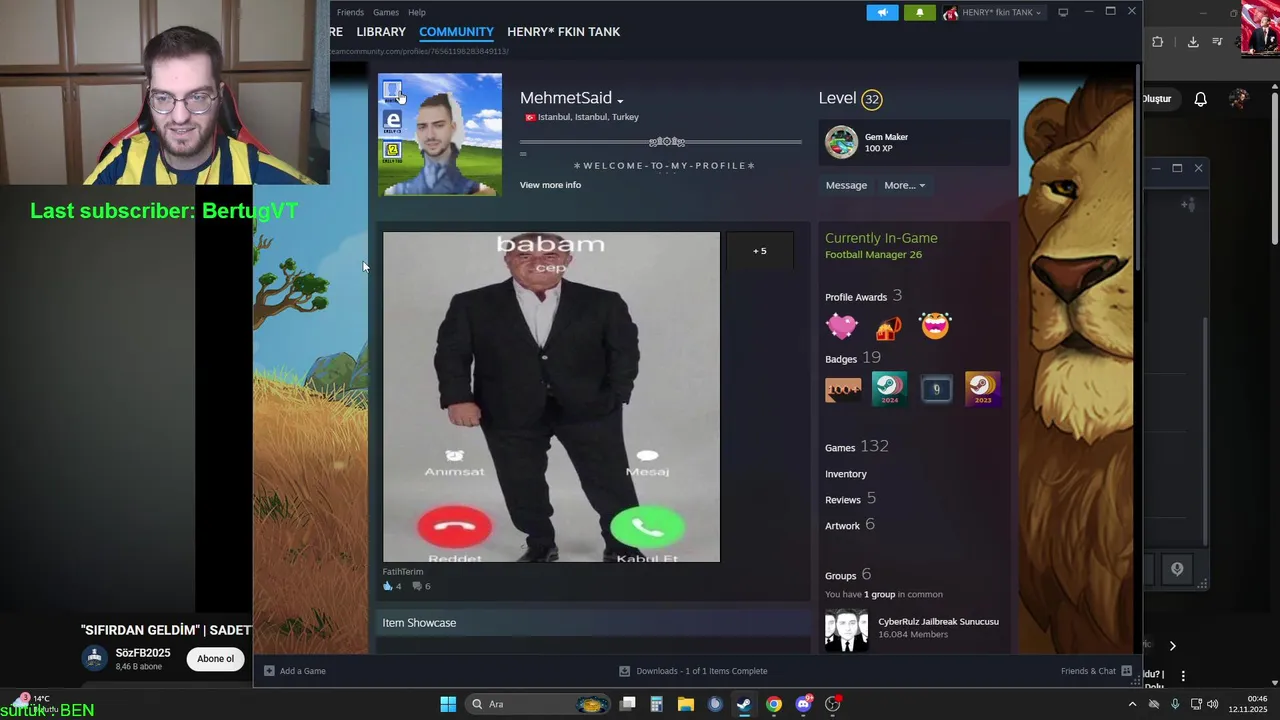Select the fire heart profile award
The height and width of the screenshot is (720, 1280).
pos(888,326)
